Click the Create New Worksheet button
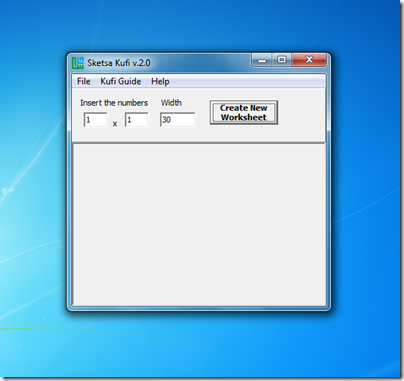This screenshot has height=381, width=404. (x=244, y=113)
